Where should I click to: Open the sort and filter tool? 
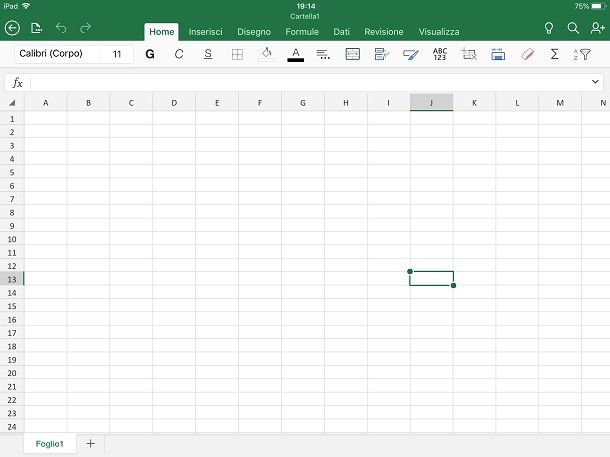[582, 54]
